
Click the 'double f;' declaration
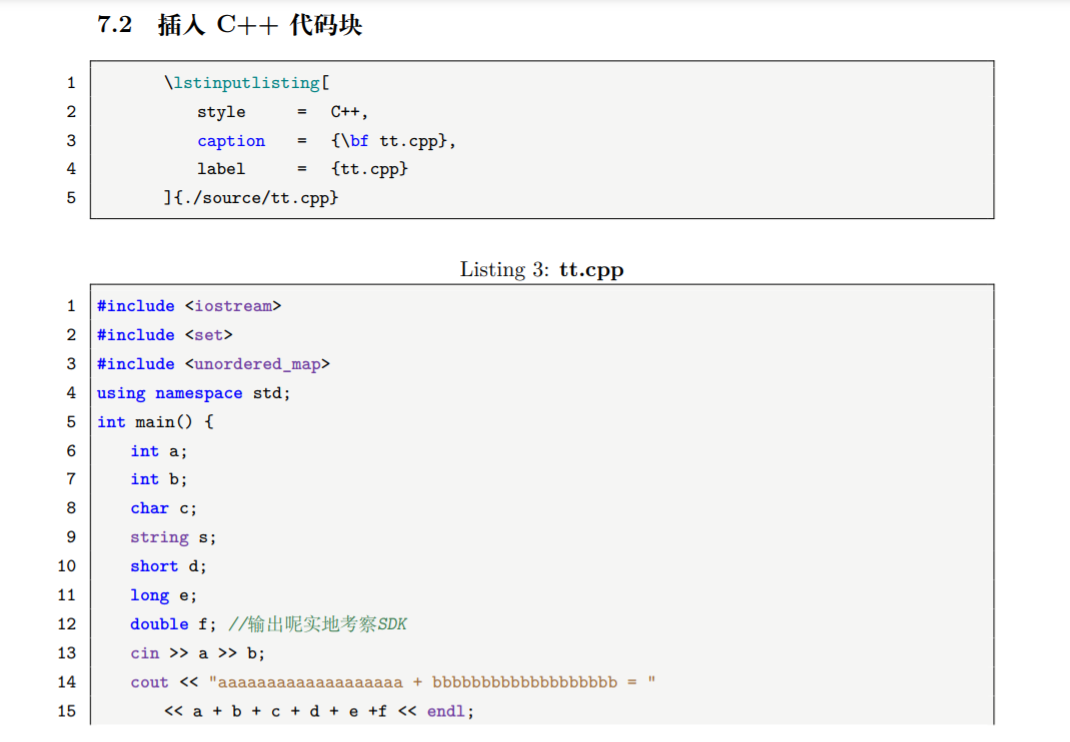(x=173, y=625)
